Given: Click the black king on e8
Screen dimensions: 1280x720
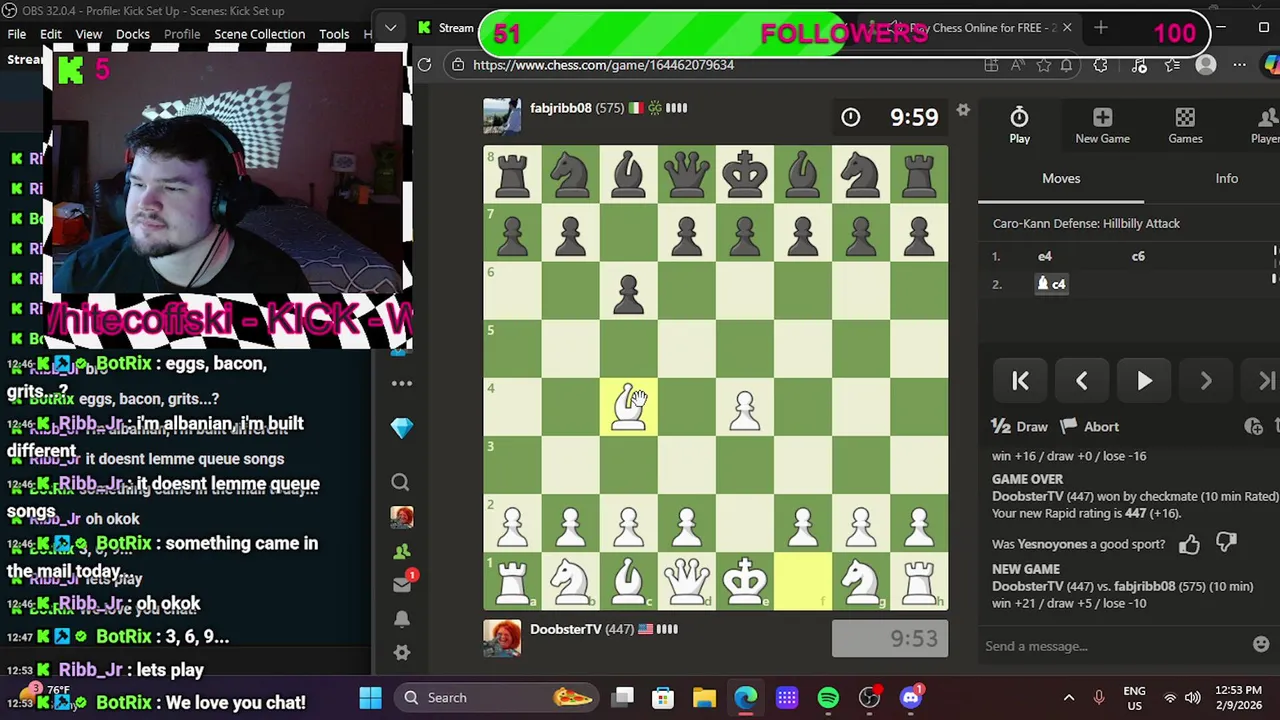Looking at the screenshot, I should [745, 174].
